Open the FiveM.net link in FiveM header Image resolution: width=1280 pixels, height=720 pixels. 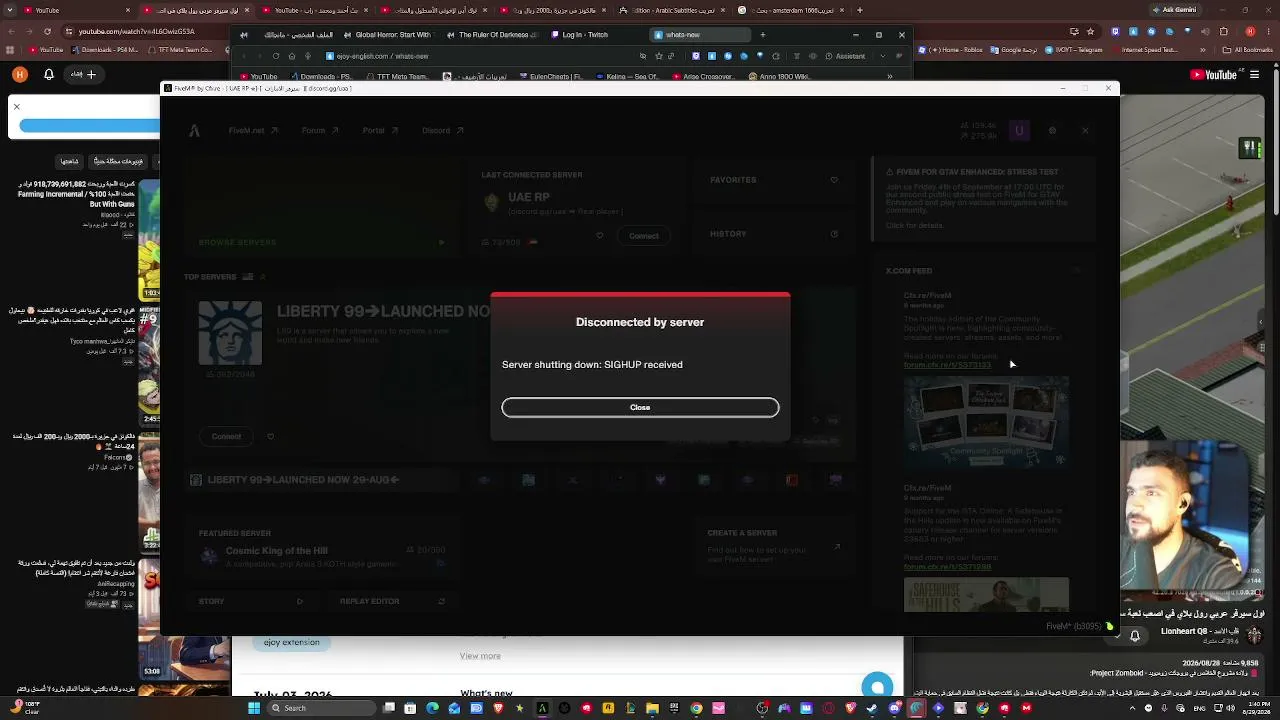pyautogui.click(x=253, y=130)
